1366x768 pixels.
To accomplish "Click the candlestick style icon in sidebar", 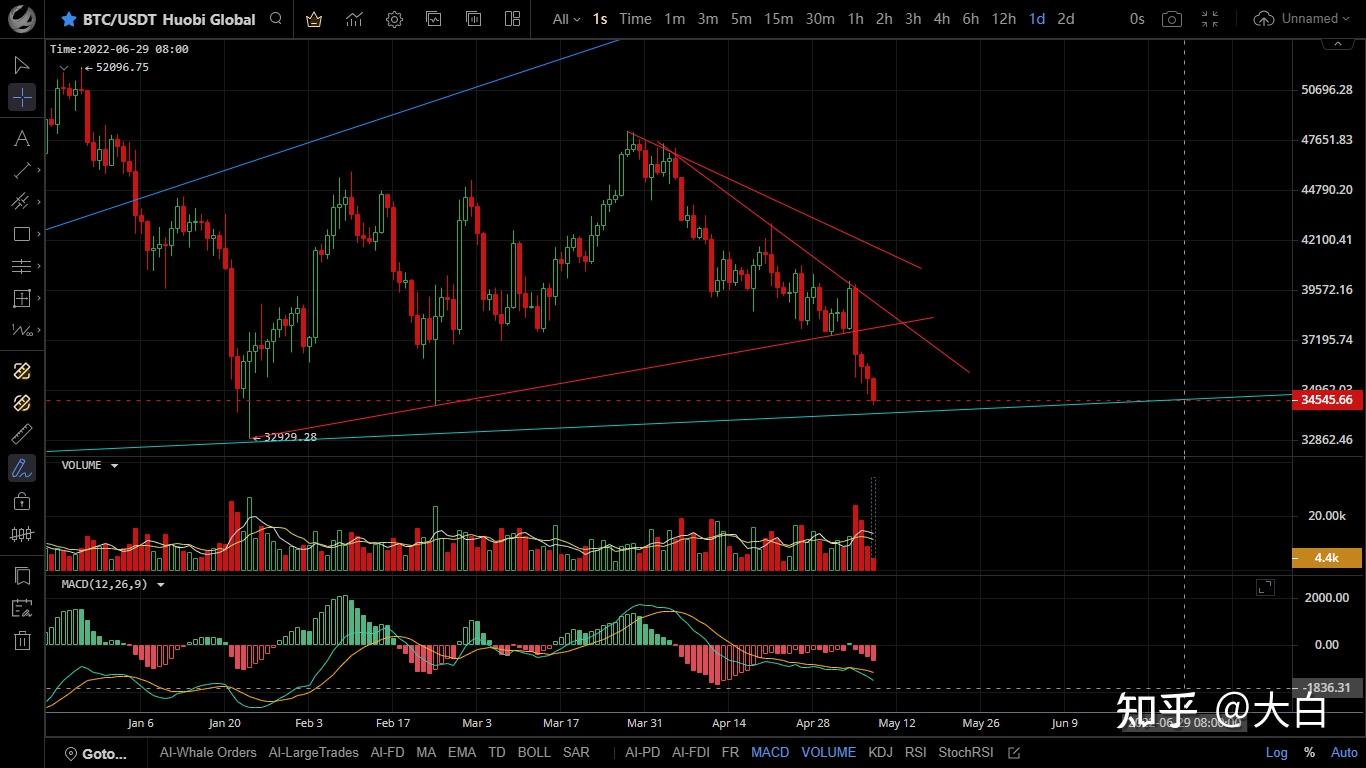I will 21,534.
